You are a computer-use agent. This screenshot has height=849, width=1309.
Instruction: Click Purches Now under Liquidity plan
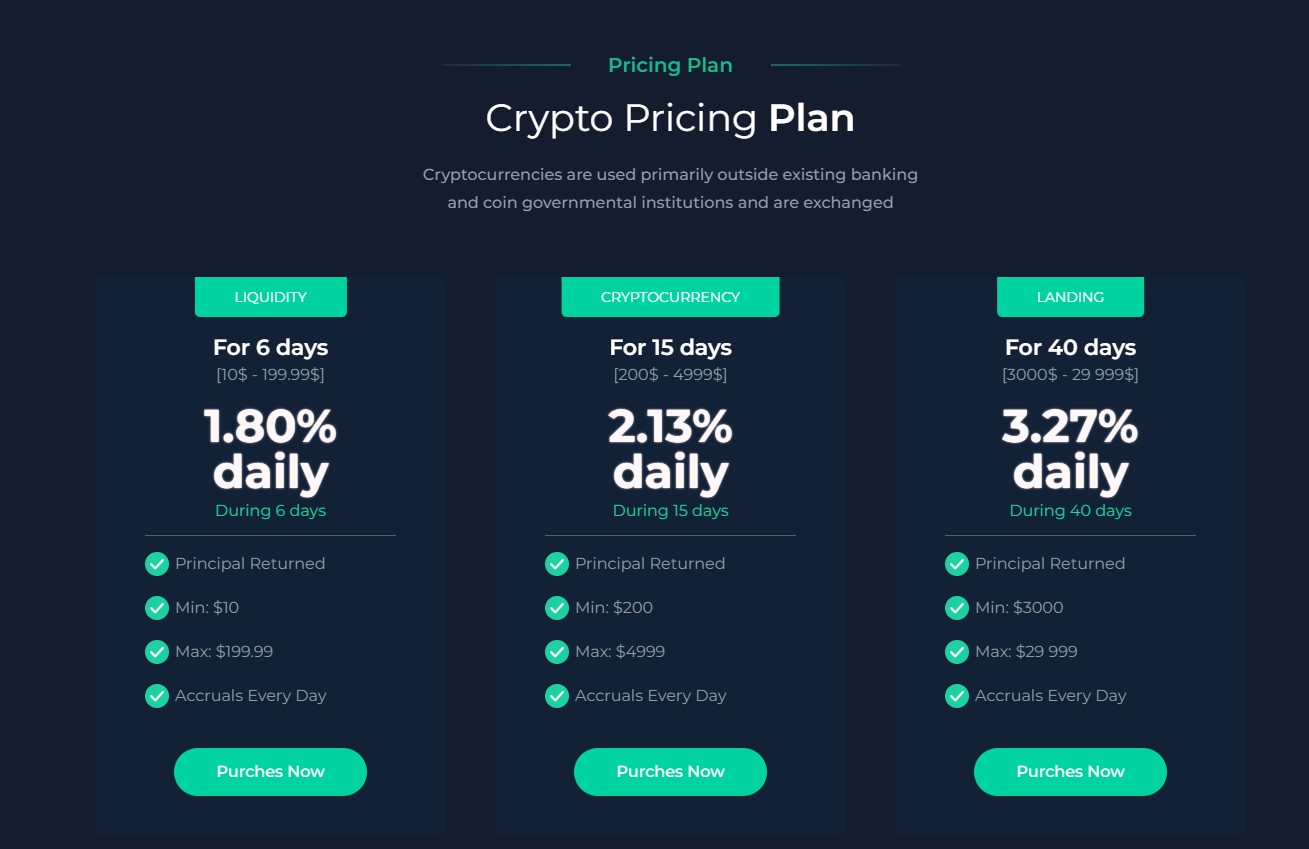click(x=270, y=772)
